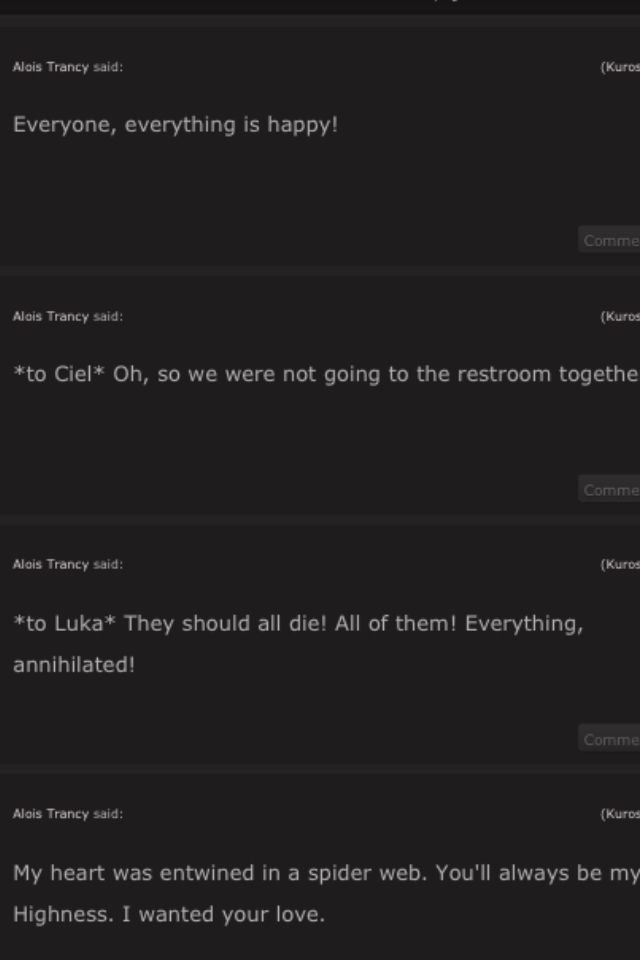Viewport: 640px width, 960px height.
Task: Open Kuros source link on the restroom quote
Action: point(621,316)
